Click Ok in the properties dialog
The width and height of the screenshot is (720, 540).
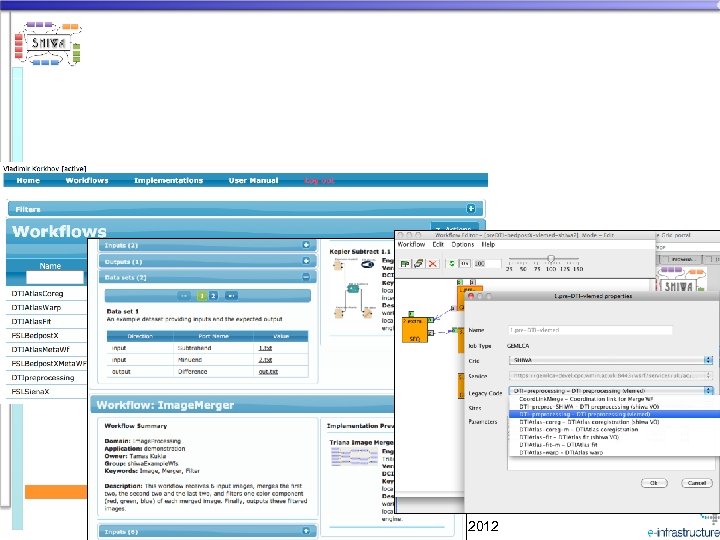pyautogui.click(x=654, y=483)
